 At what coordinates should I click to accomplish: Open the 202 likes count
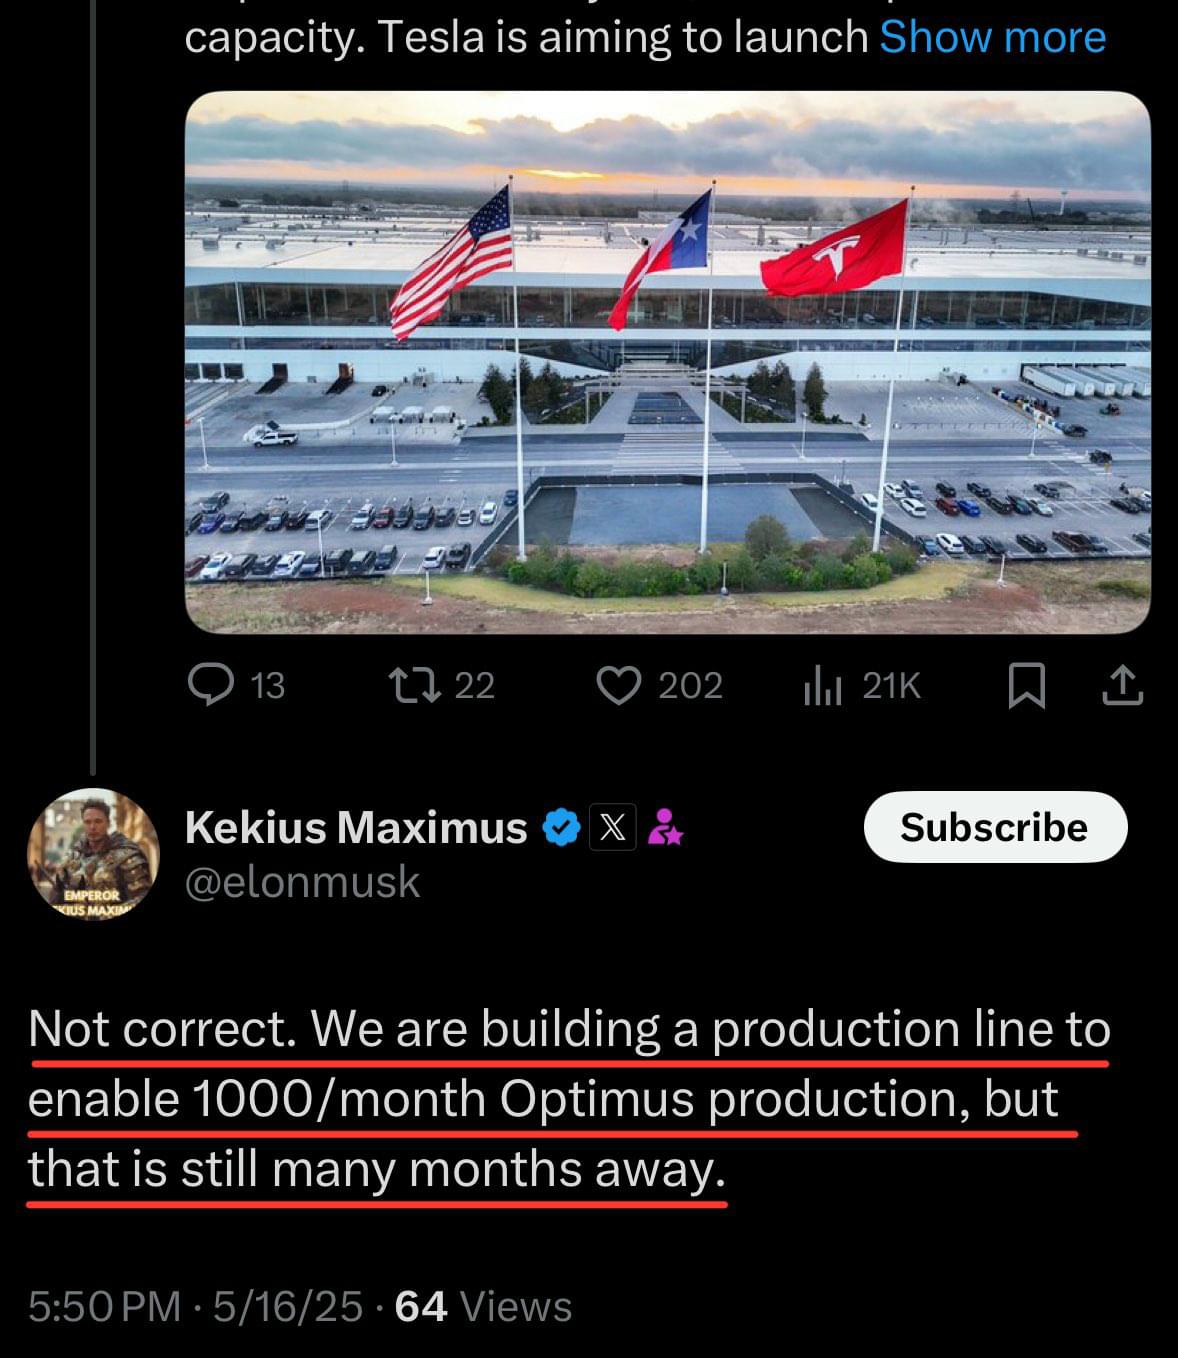(x=692, y=685)
